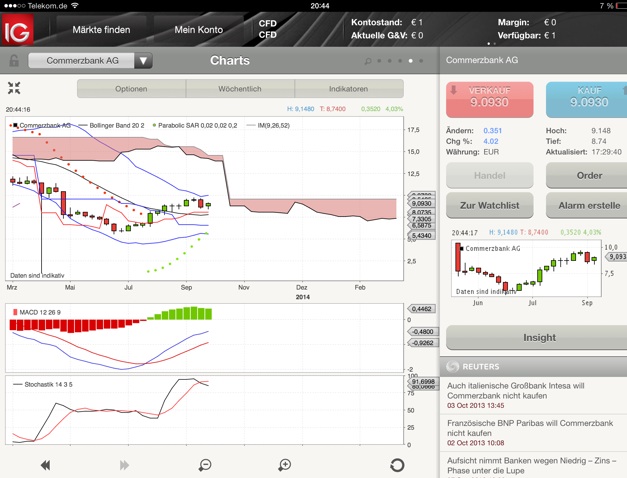Collapse chart with the shrink arrows icon

14,88
